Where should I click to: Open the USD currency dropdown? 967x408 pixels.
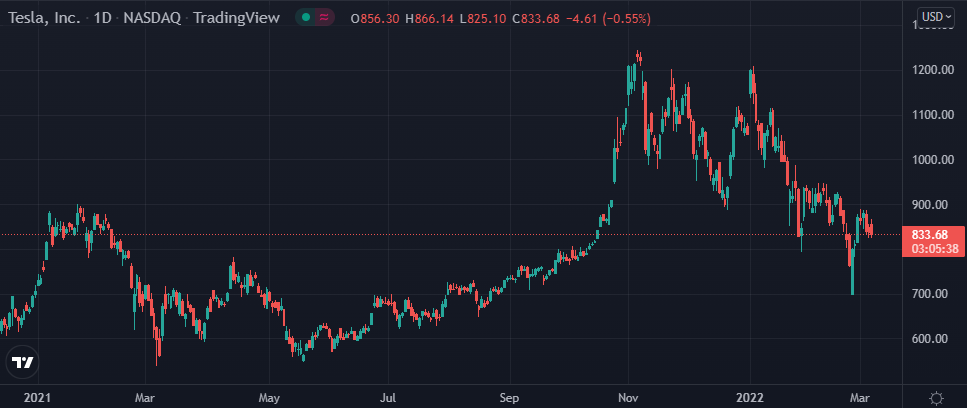934,17
